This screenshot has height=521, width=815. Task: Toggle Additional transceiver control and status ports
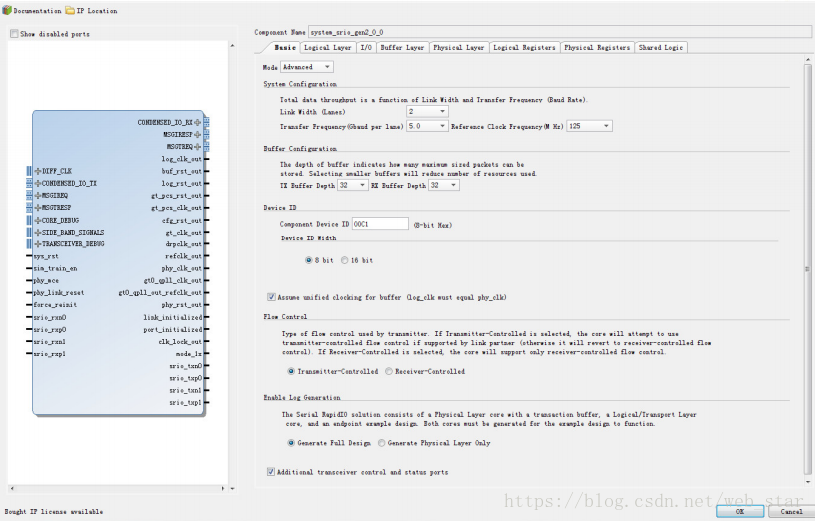coord(271,472)
